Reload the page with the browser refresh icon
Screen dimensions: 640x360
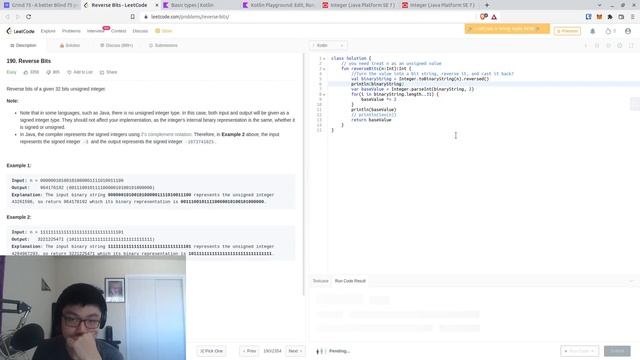[29, 17]
